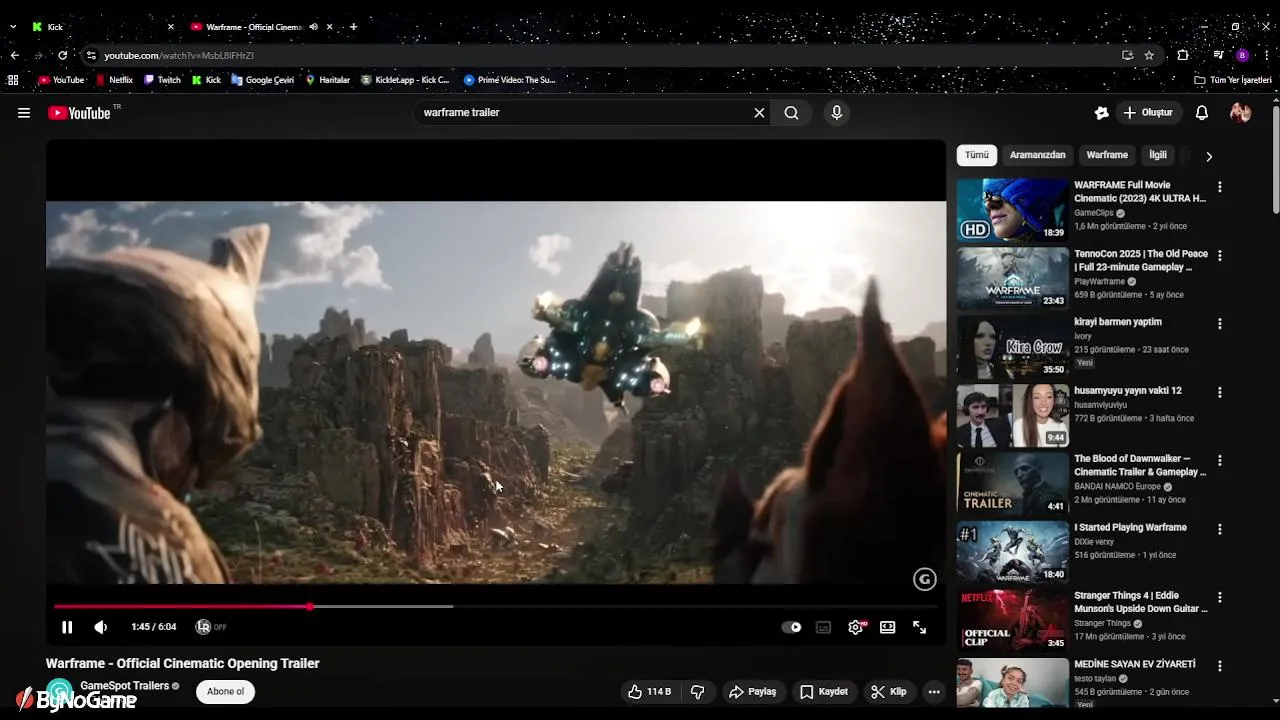Screen dimensions: 1280x720
Task: Open more actions three-dot menu below video
Action: pos(934,692)
